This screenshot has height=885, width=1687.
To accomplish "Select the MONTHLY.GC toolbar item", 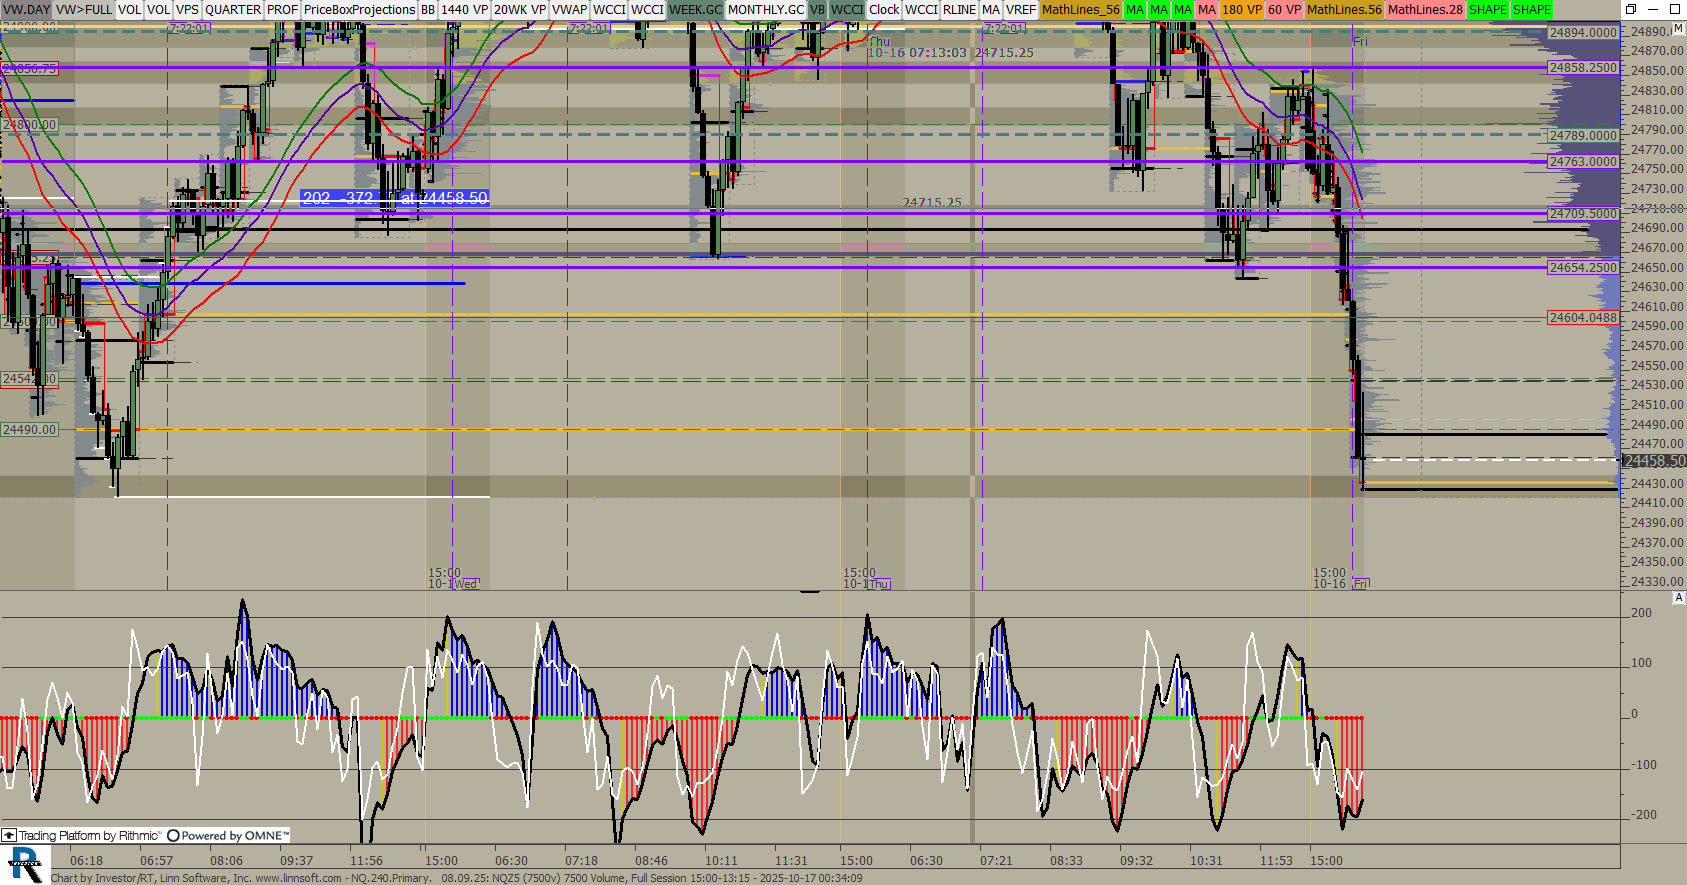I will point(765,9).
